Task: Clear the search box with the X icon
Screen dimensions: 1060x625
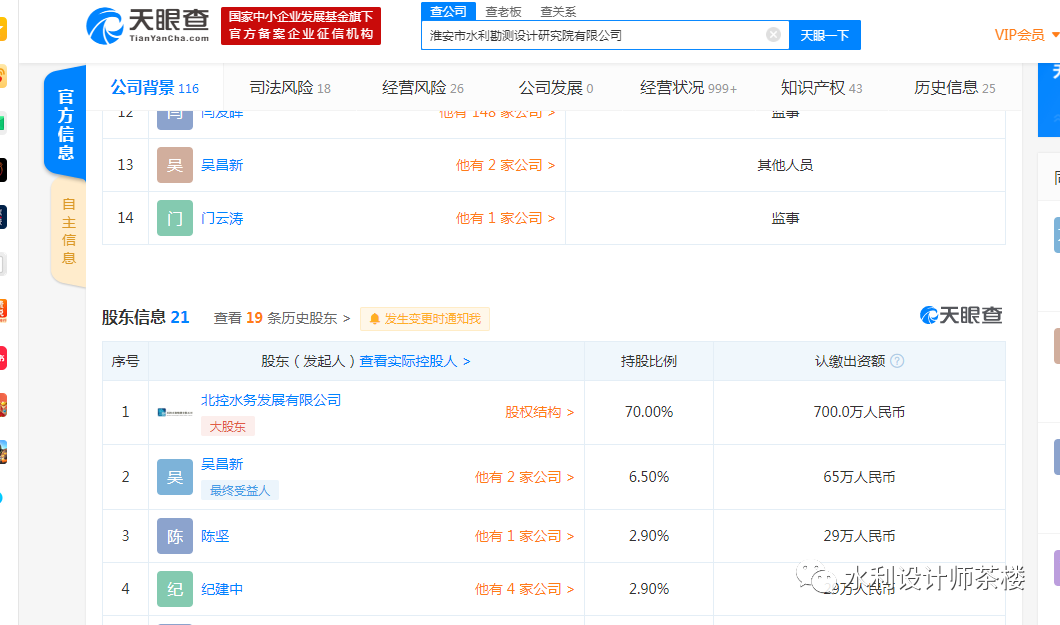Action: (773, 35)
